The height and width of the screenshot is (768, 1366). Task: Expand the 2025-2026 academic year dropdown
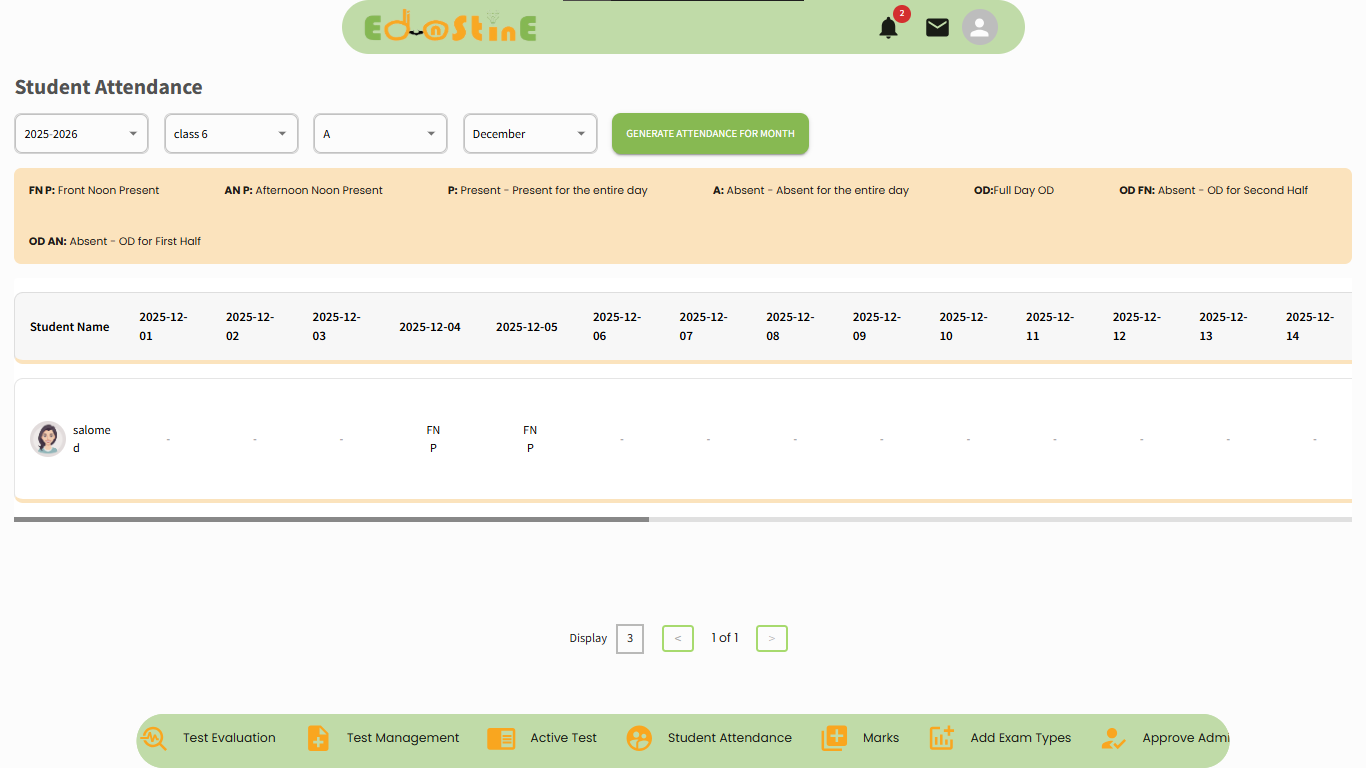click(81, 134)
